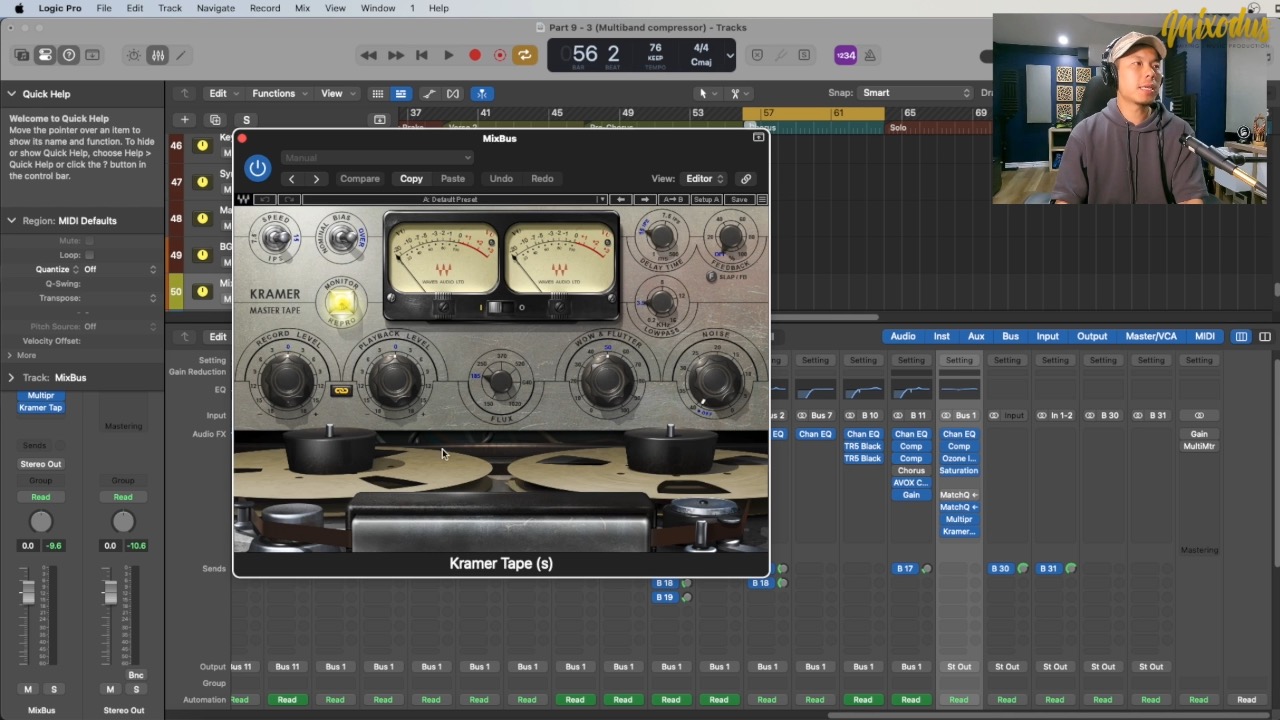Click the Record/Playback level link icon
This screenshot has width=1280, height=720.
click(x=341, y=391)
